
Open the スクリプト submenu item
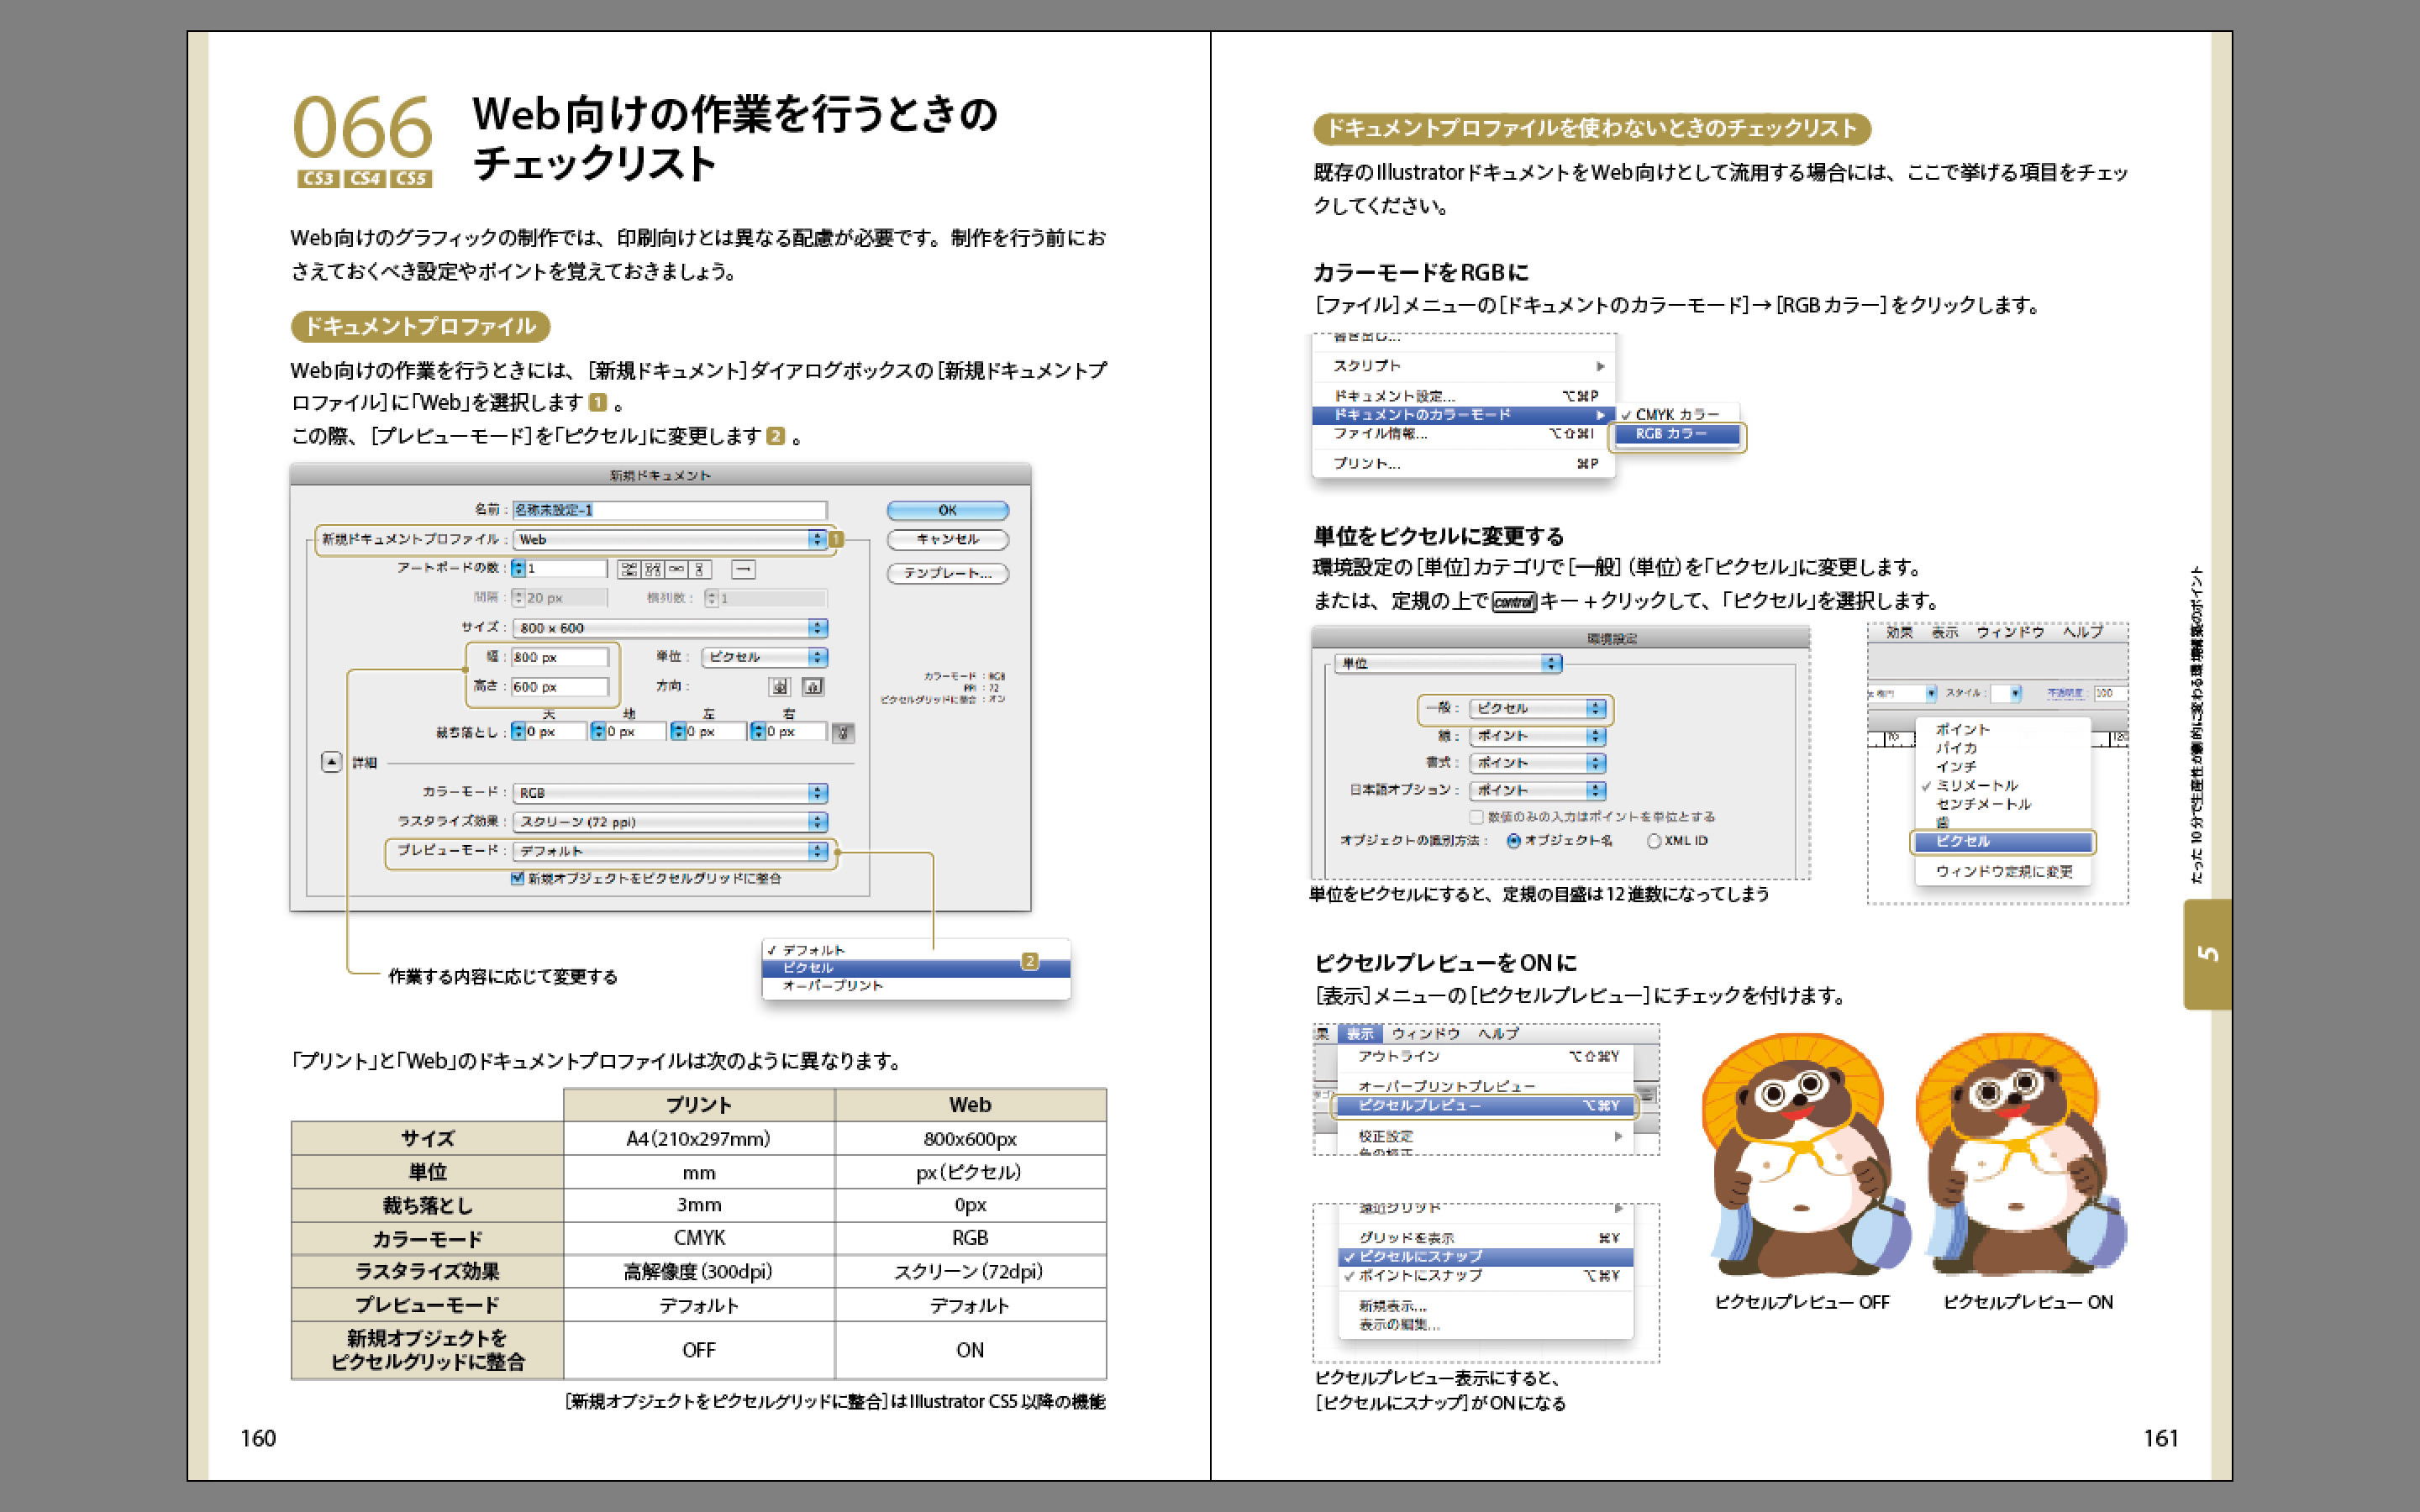(1463, 366)
